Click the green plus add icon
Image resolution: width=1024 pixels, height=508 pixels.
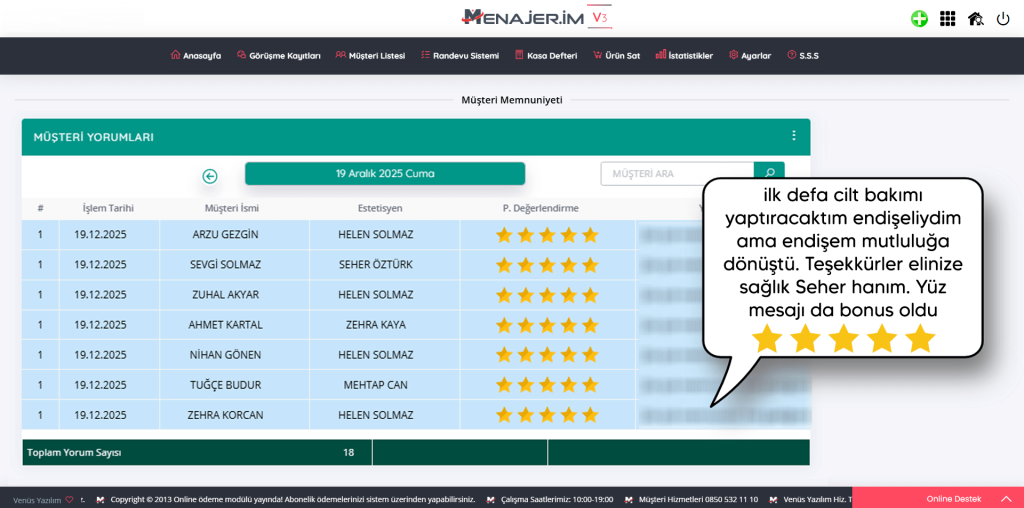919,18
